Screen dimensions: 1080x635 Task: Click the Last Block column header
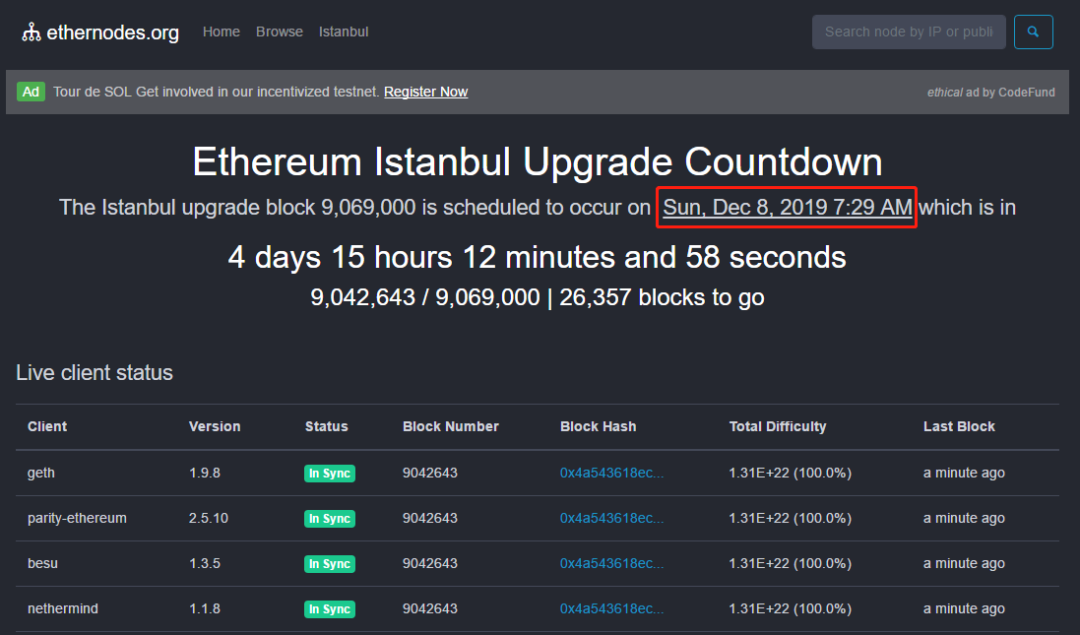tap(959, 426)
